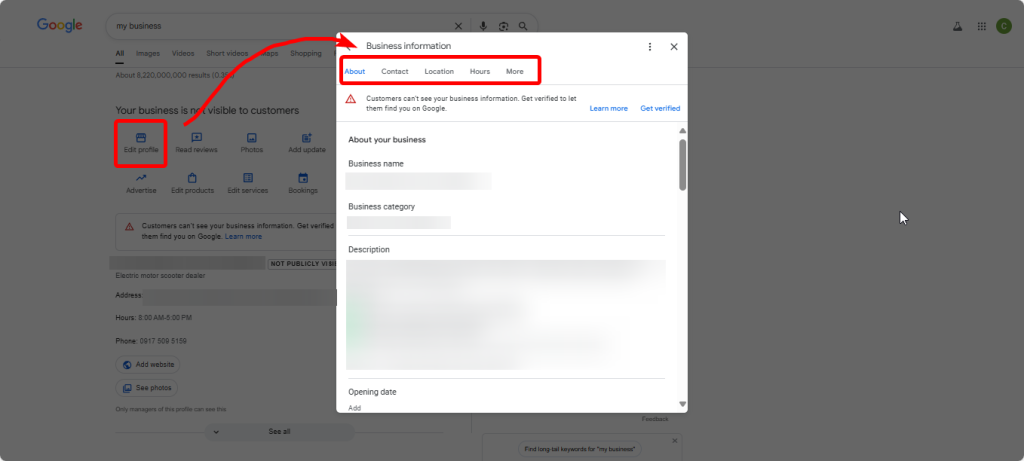Dismiss the long-tail keywords card

point(675,441)
